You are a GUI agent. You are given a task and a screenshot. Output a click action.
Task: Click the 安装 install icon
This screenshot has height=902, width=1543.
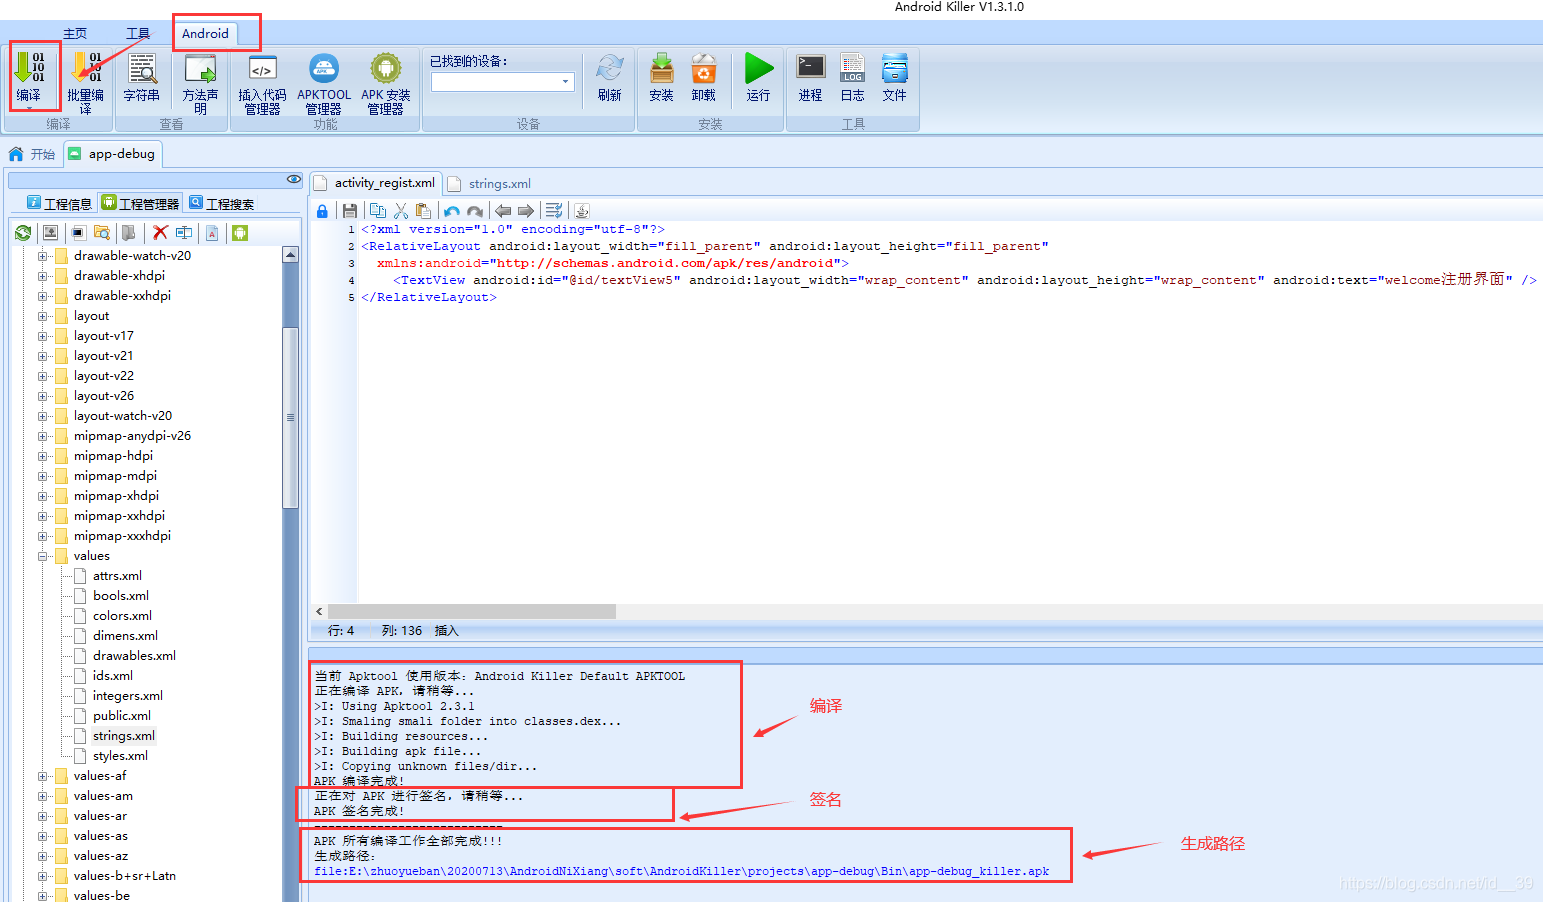point(661,68)
